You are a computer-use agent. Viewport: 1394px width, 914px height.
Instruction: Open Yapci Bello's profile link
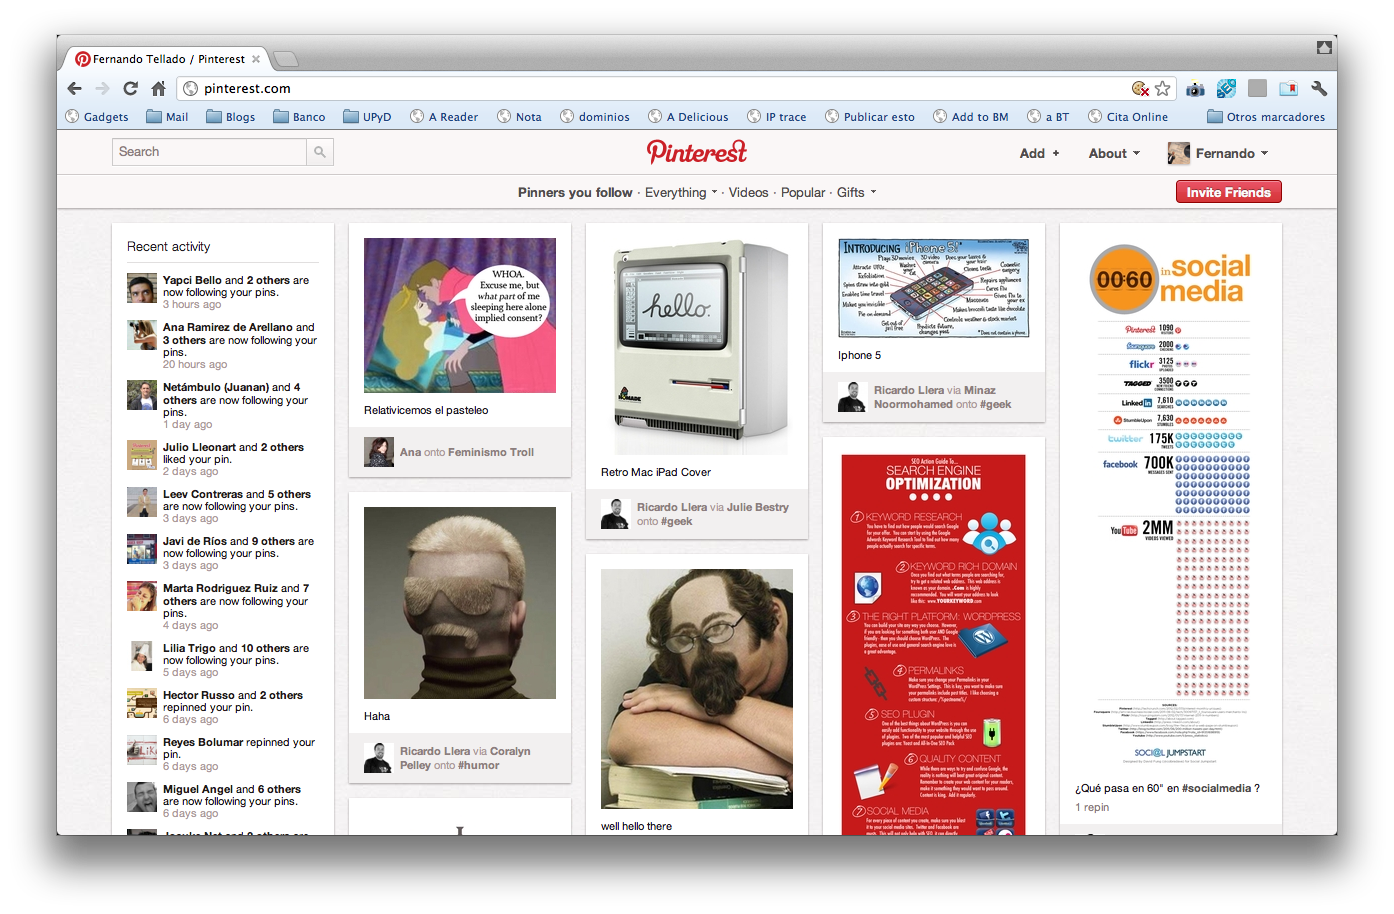pyautogui.click(x=192, y=280)
